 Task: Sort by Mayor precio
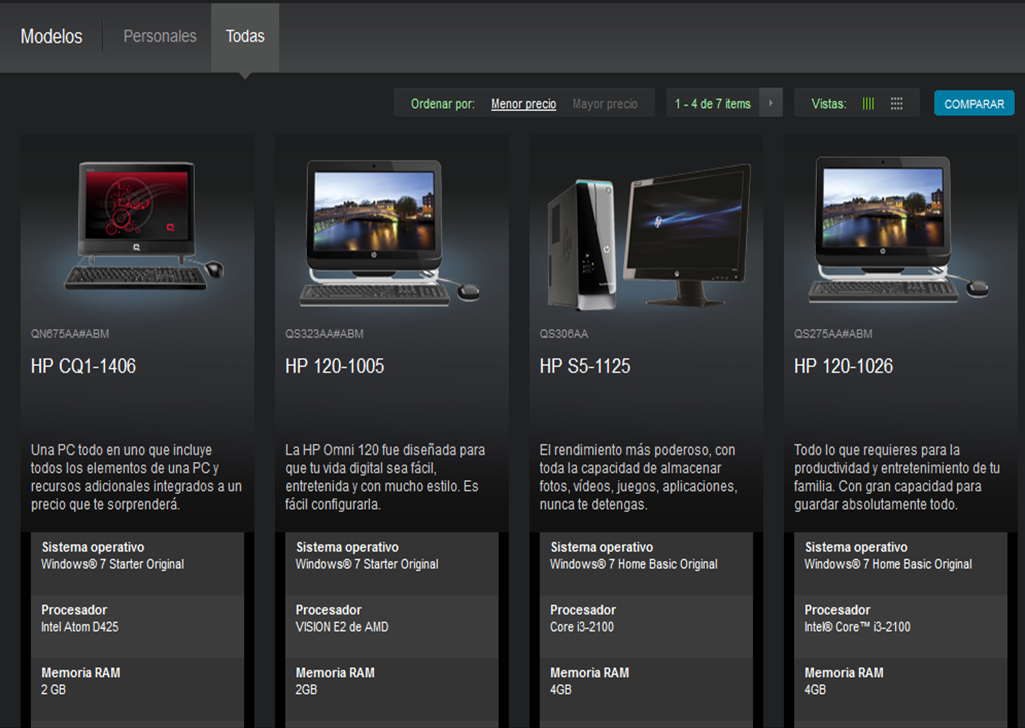pyautogui.click(x=604, y=104)
